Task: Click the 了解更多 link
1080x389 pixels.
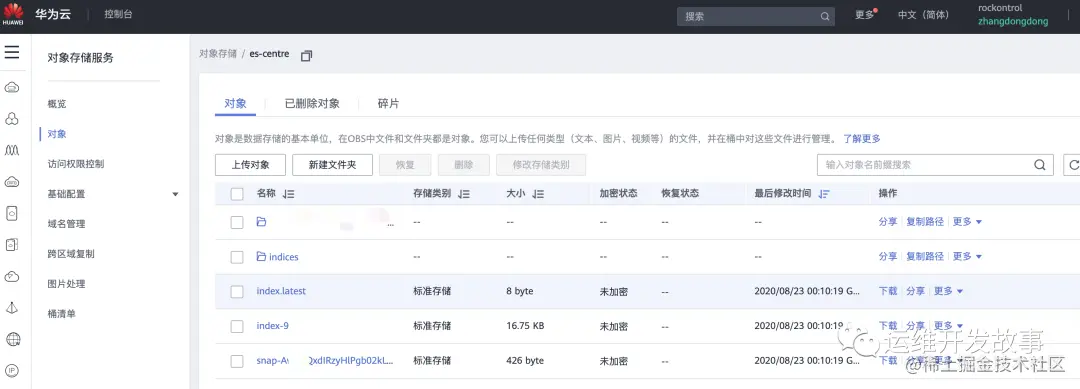Action: [862, 138]
